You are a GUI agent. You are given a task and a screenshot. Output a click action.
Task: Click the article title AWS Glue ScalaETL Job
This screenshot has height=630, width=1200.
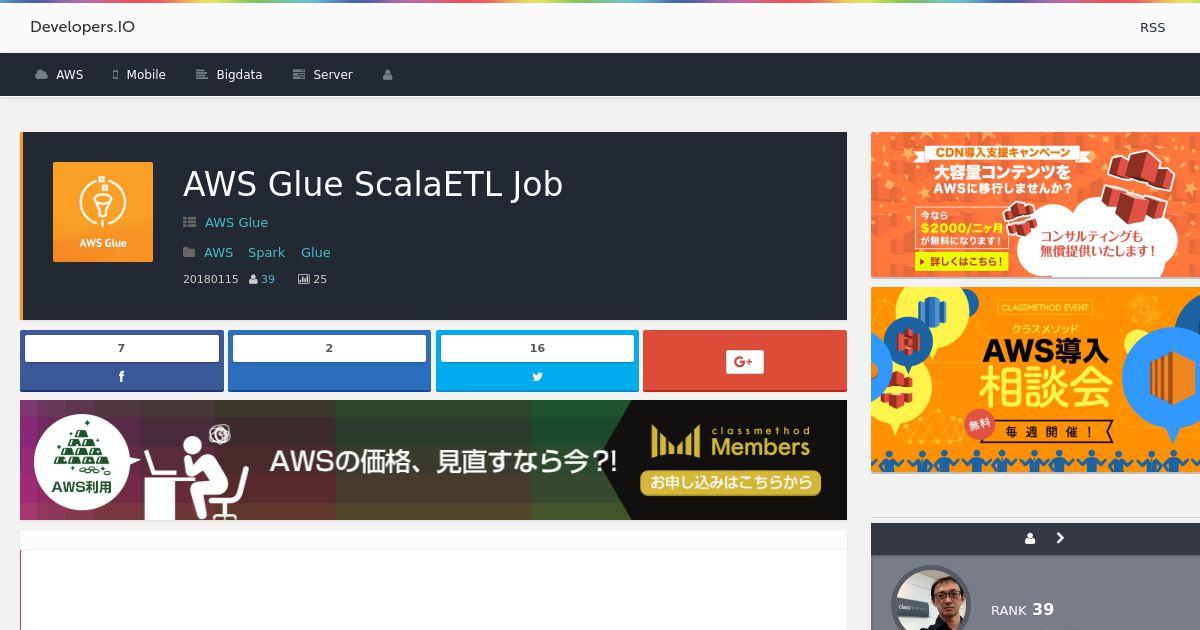click(373, 184)
